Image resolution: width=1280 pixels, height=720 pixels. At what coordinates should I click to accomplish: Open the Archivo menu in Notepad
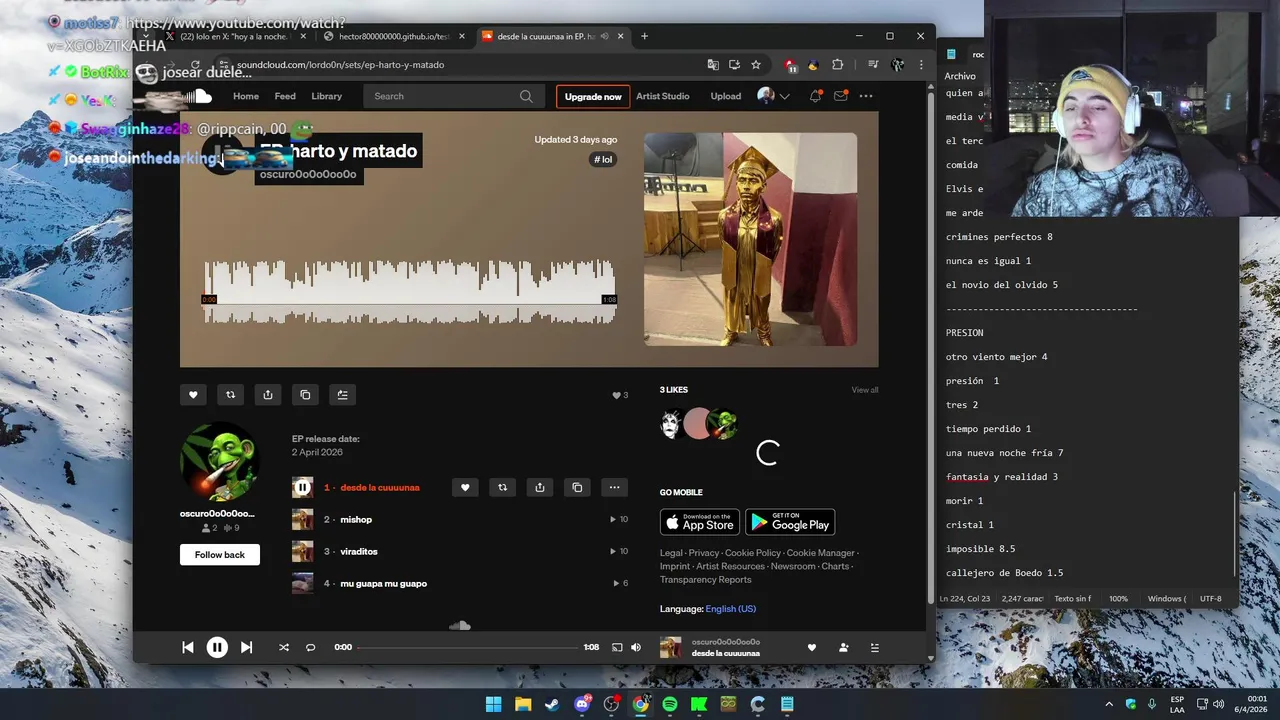pyautogui.click(x=960, y=76)
